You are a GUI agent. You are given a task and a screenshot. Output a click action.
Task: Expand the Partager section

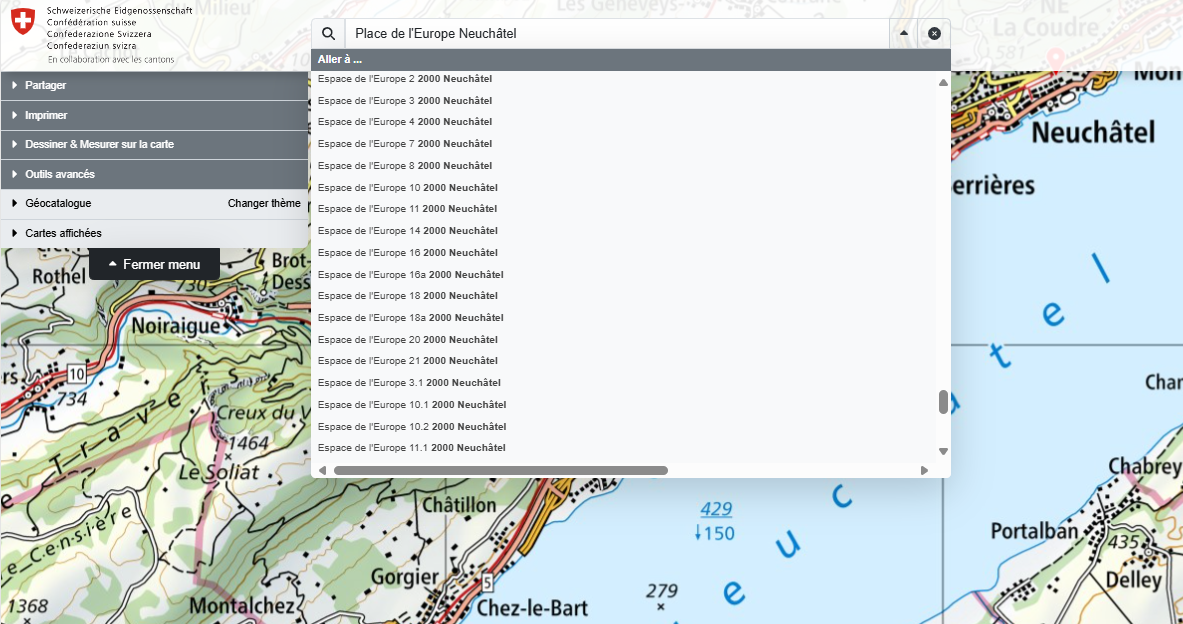(46, 86)
